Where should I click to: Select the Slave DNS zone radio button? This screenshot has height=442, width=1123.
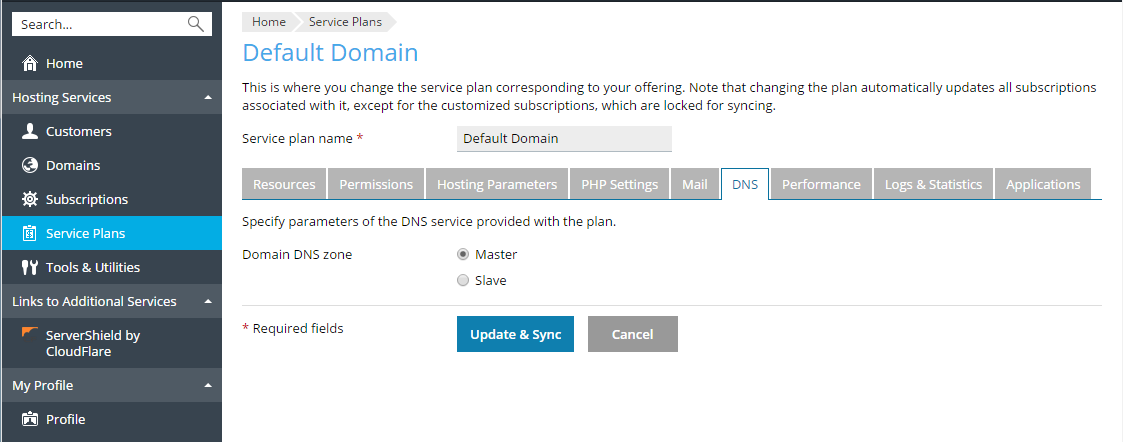coord(463,280)
